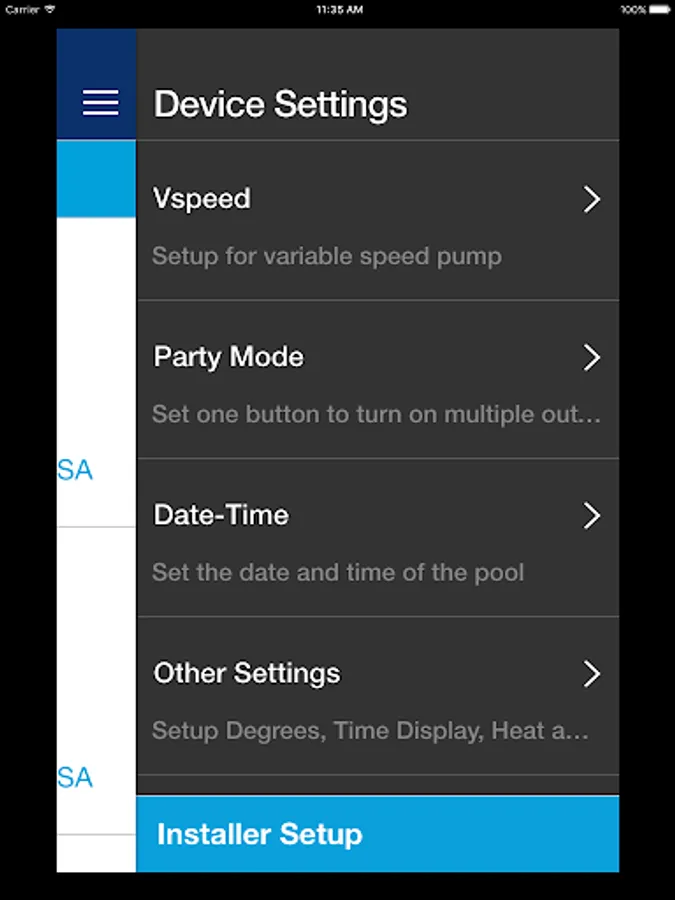Open the hamburger menu icon
This screenshot has height=900, width=675.
pyautogui.click(x=100, y=102)
